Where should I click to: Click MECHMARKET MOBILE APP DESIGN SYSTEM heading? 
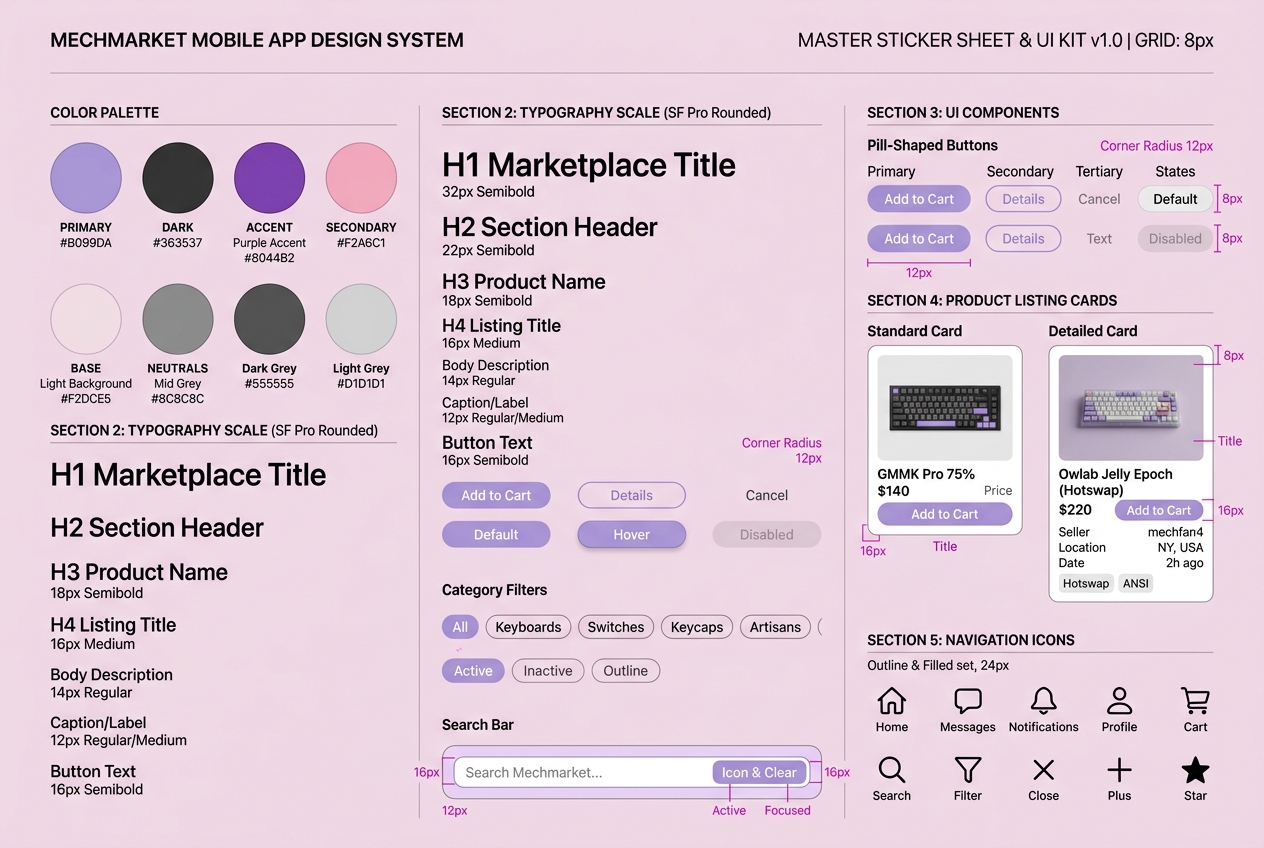click(x=257, y=41)
